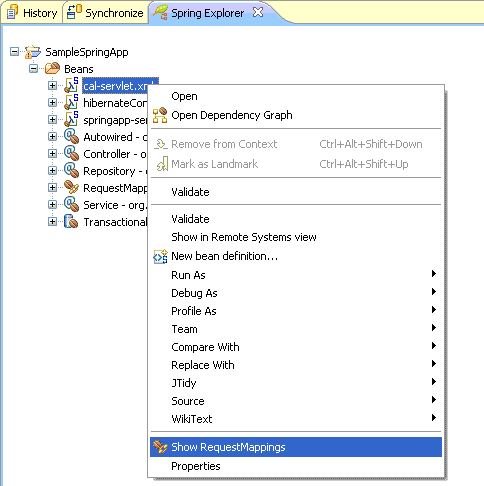Screen dimensions: 484x486
Task: Click the Transactional bean icon
Action: (71, 221)
